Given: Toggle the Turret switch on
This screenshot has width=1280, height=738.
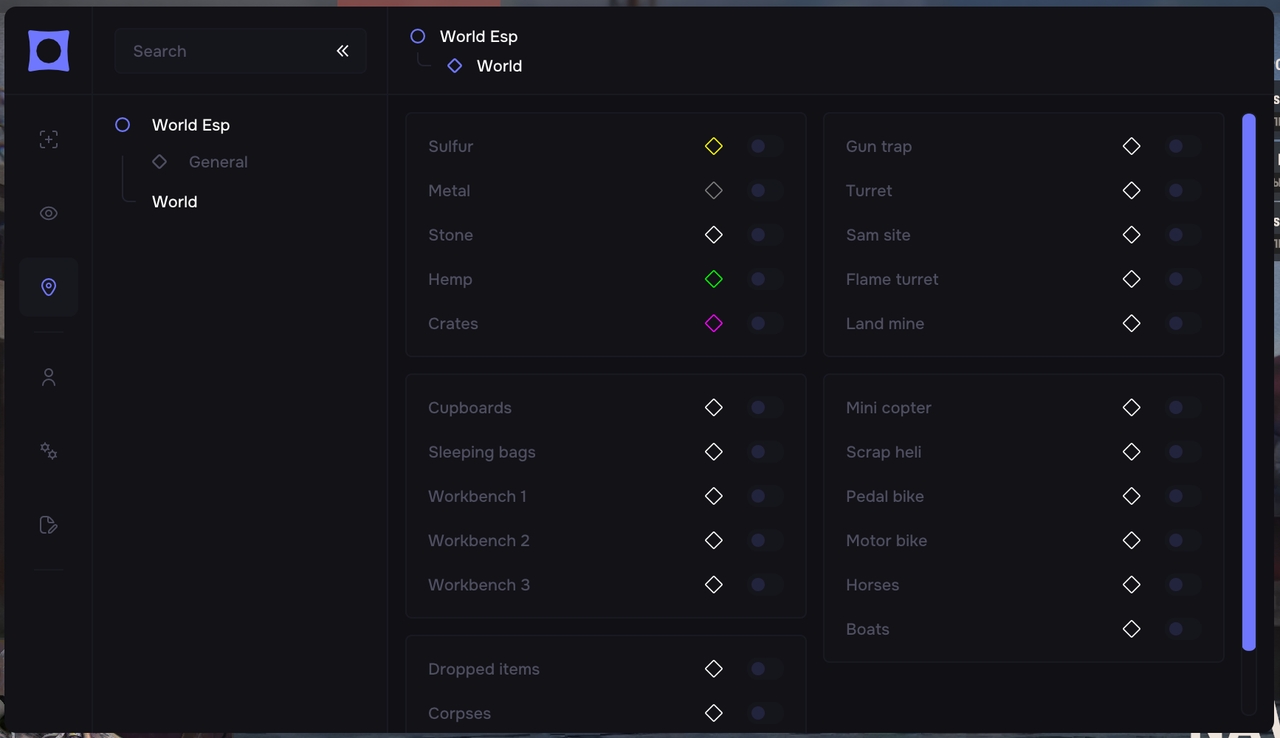Looking at the screenshot, I should pyautogui.click(x=1183, y=191).
